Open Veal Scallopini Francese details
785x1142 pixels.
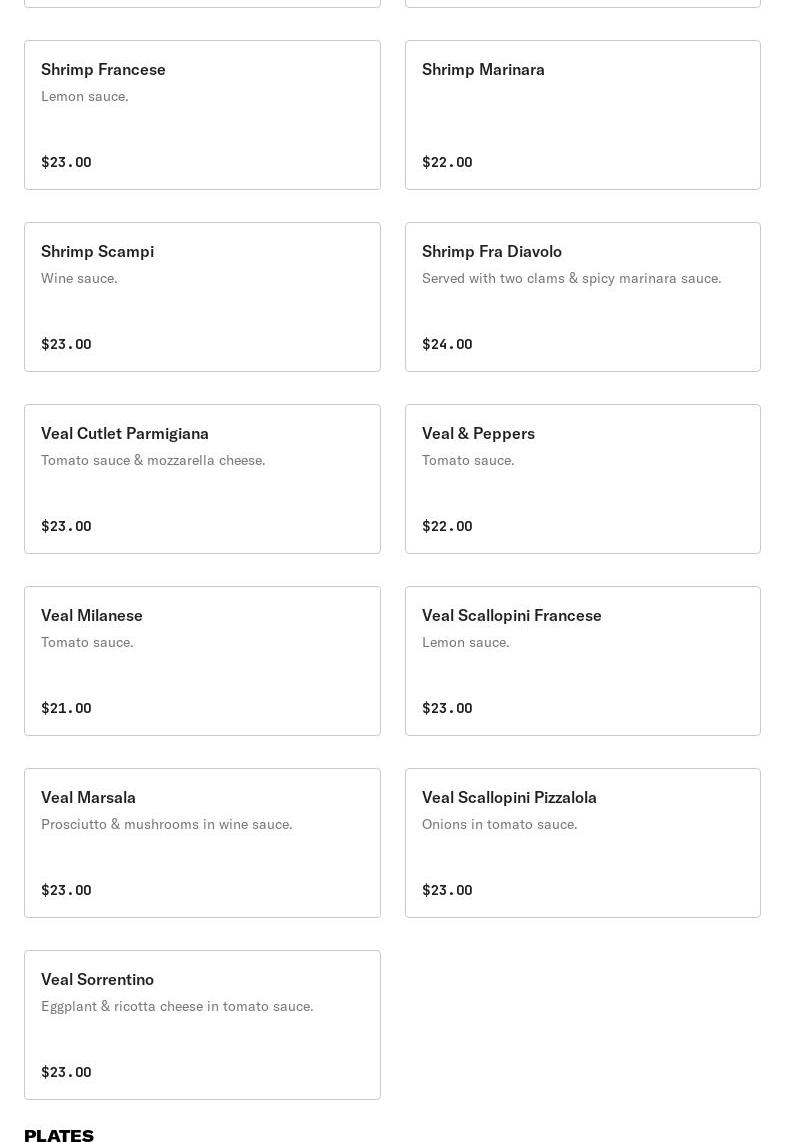point(582,661)
